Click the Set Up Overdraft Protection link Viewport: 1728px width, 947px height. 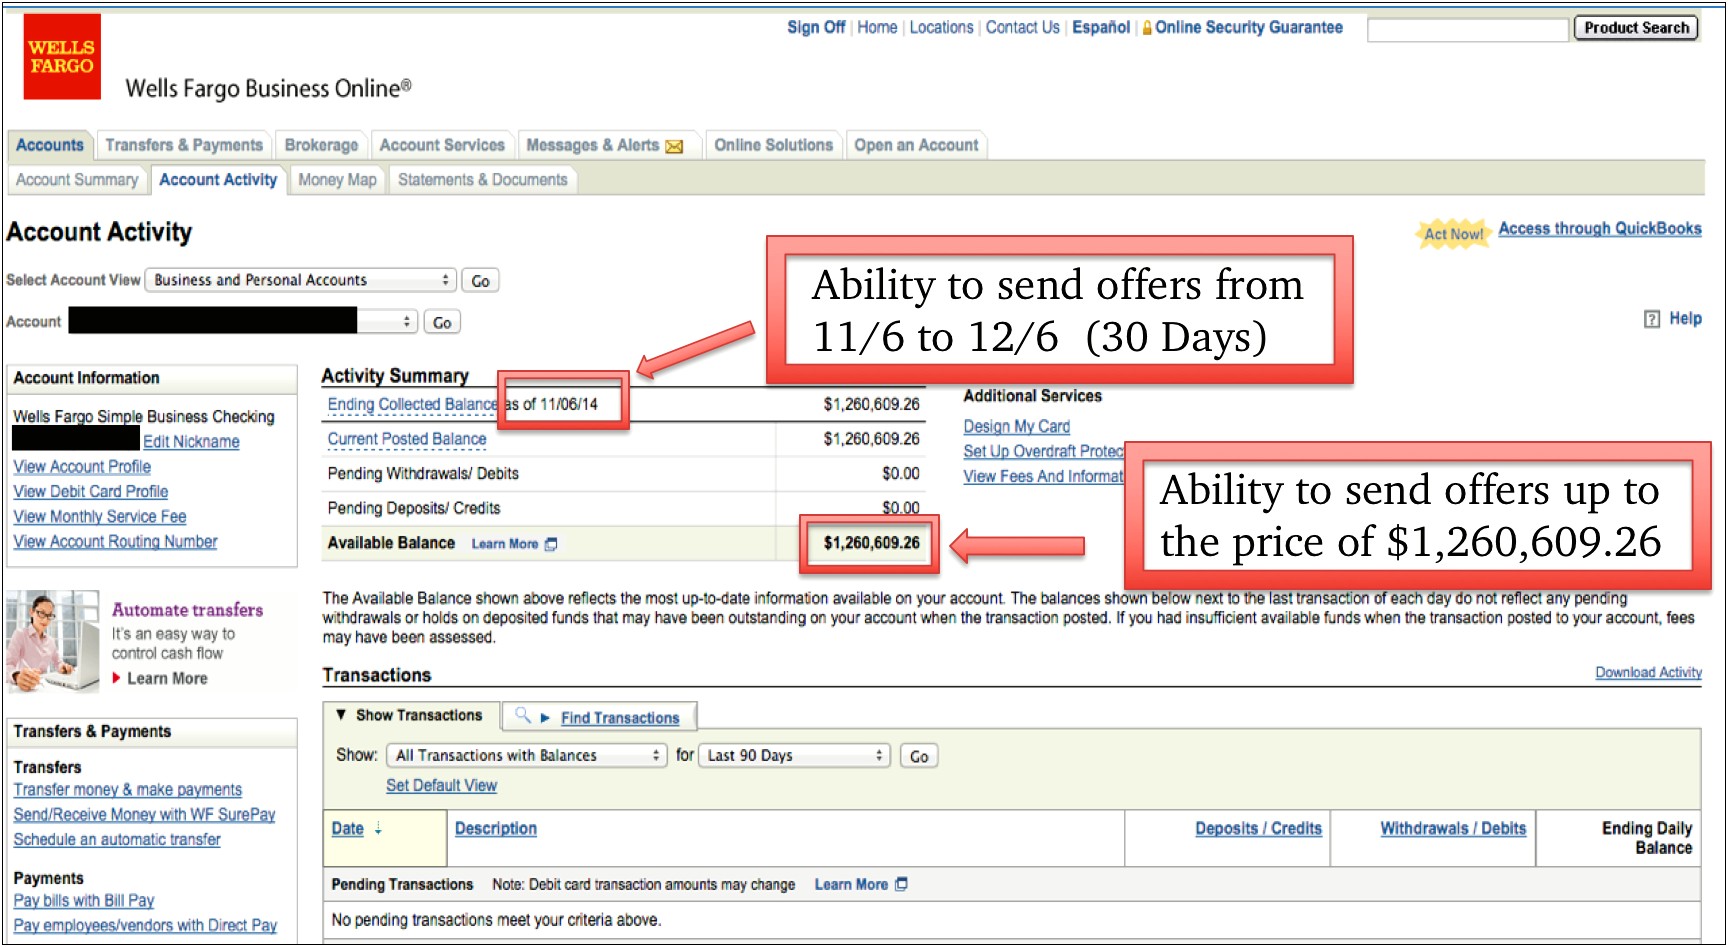(1043, 451)
